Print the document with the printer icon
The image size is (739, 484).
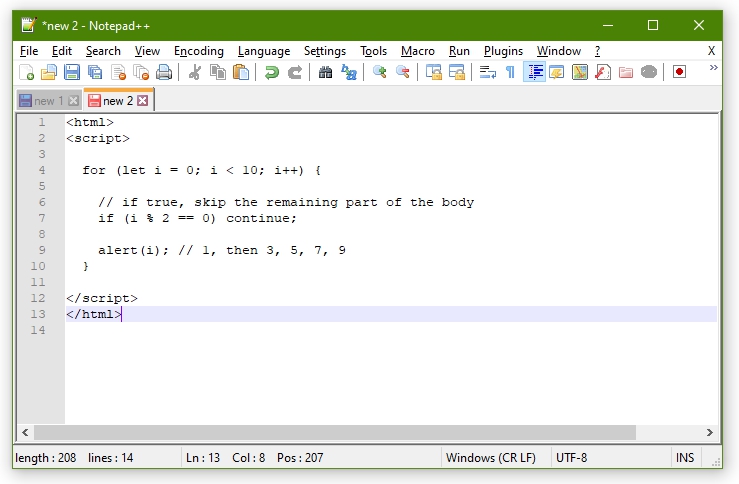point(164,72)
